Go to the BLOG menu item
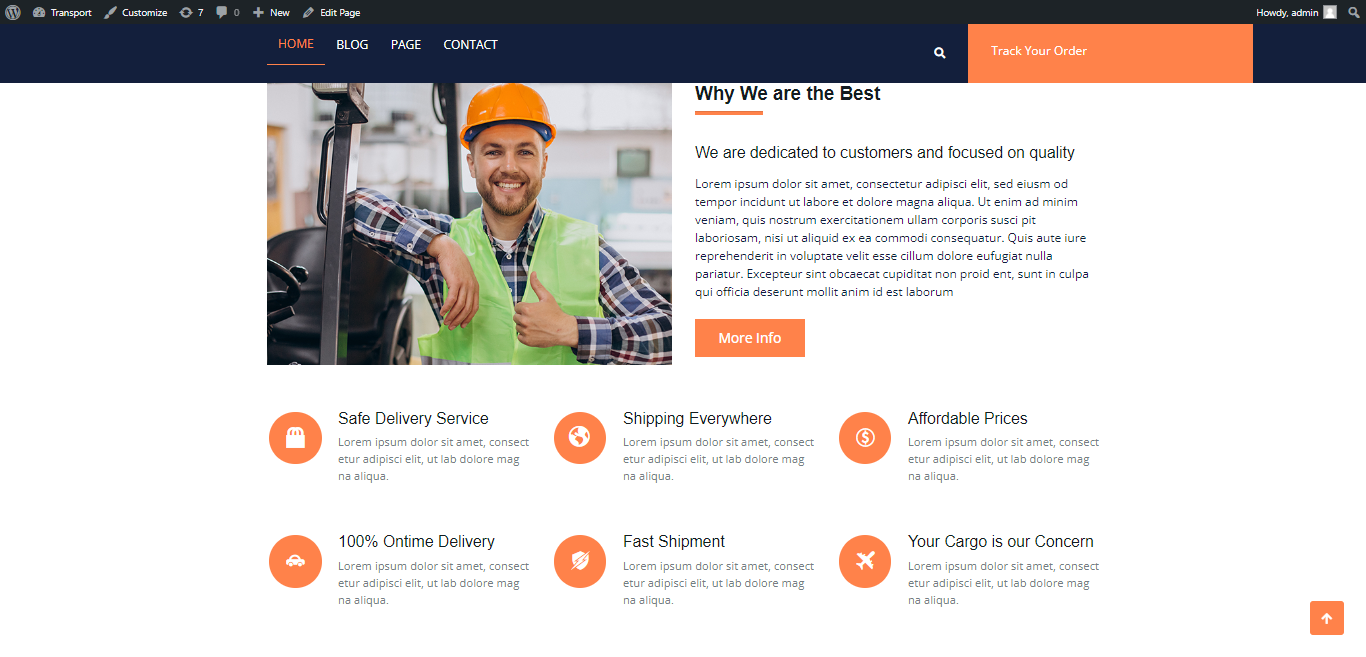The image size is (1366, 657). coord(352,45)
